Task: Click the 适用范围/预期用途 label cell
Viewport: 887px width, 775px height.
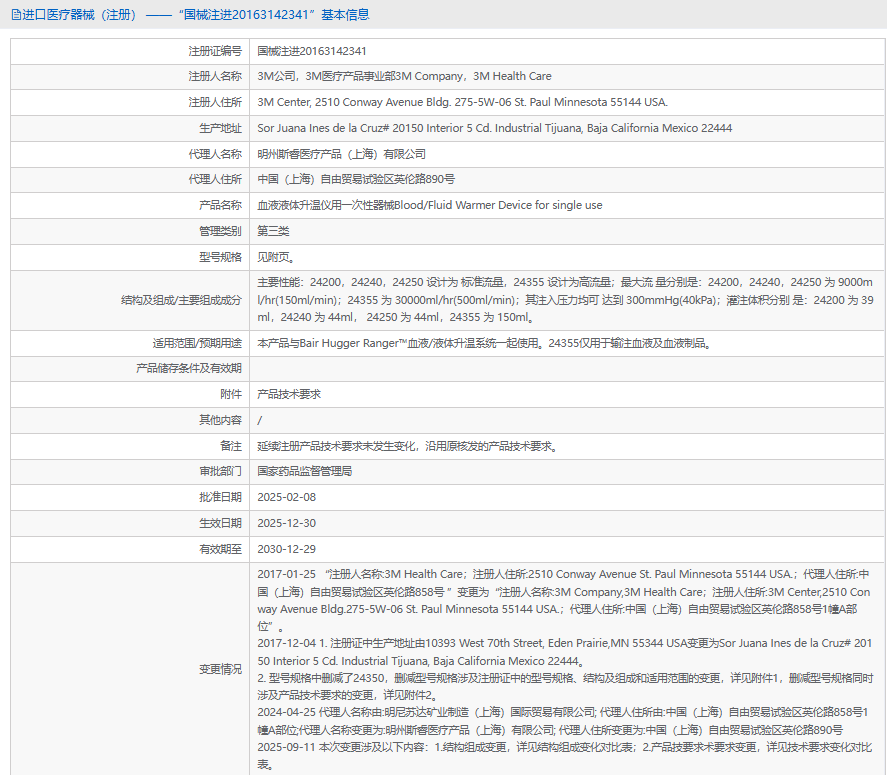Action: tap(130, 343)
